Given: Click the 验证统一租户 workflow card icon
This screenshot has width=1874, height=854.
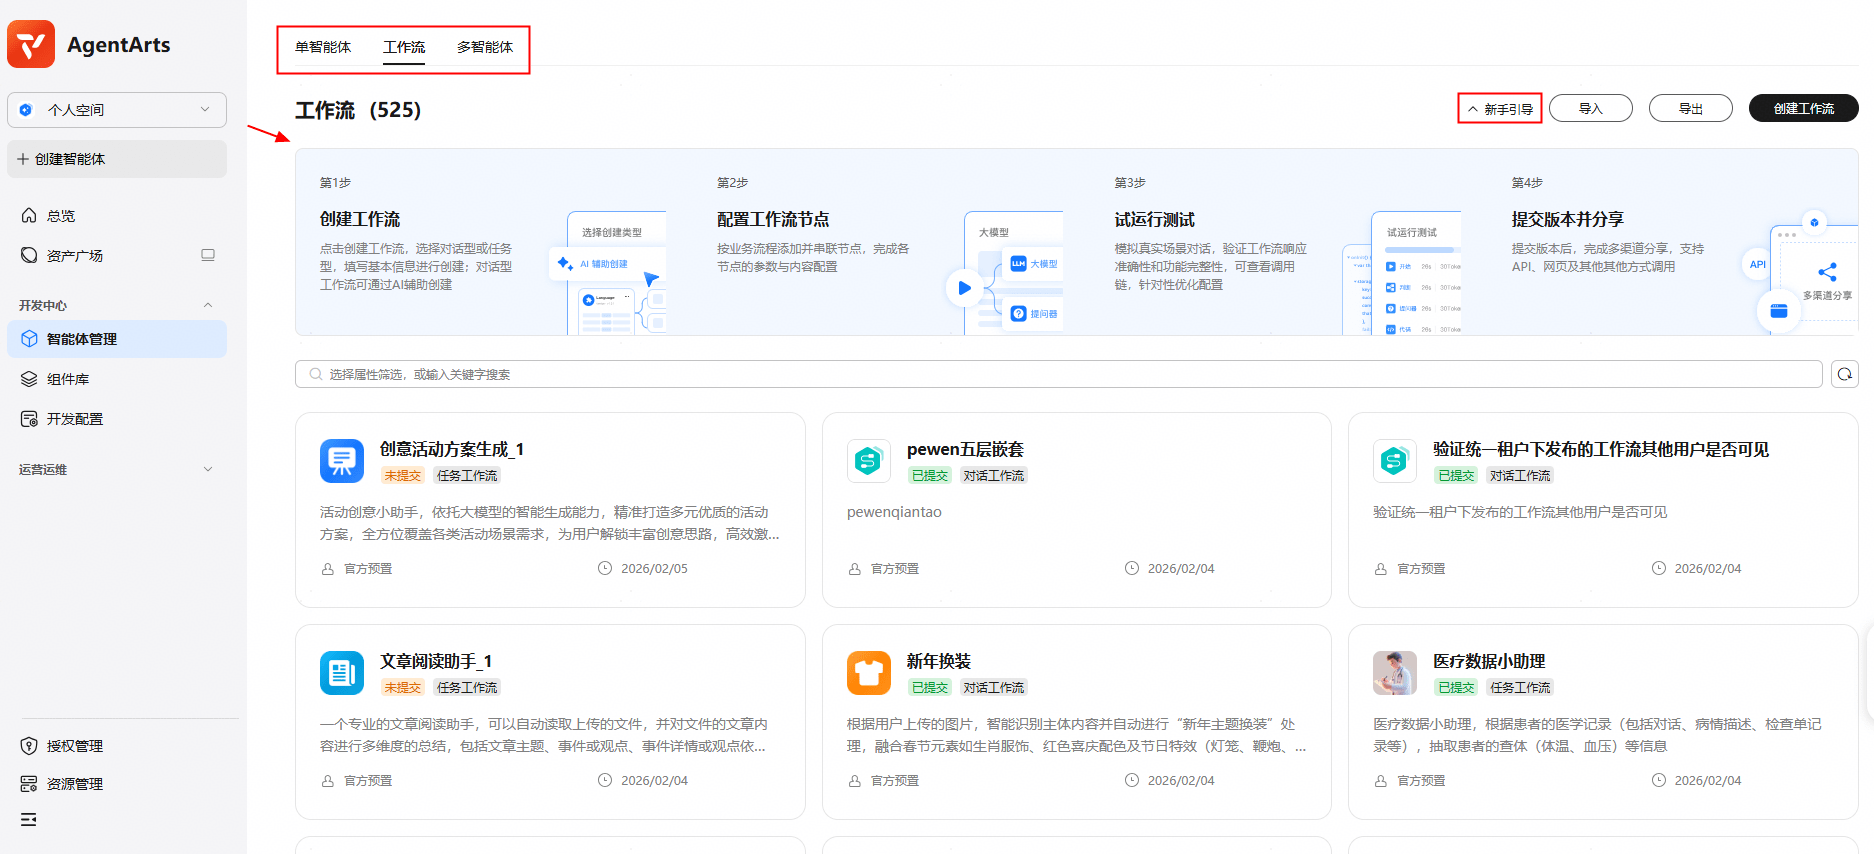Looking at the screenshot, I should (x=1395, y=461).
